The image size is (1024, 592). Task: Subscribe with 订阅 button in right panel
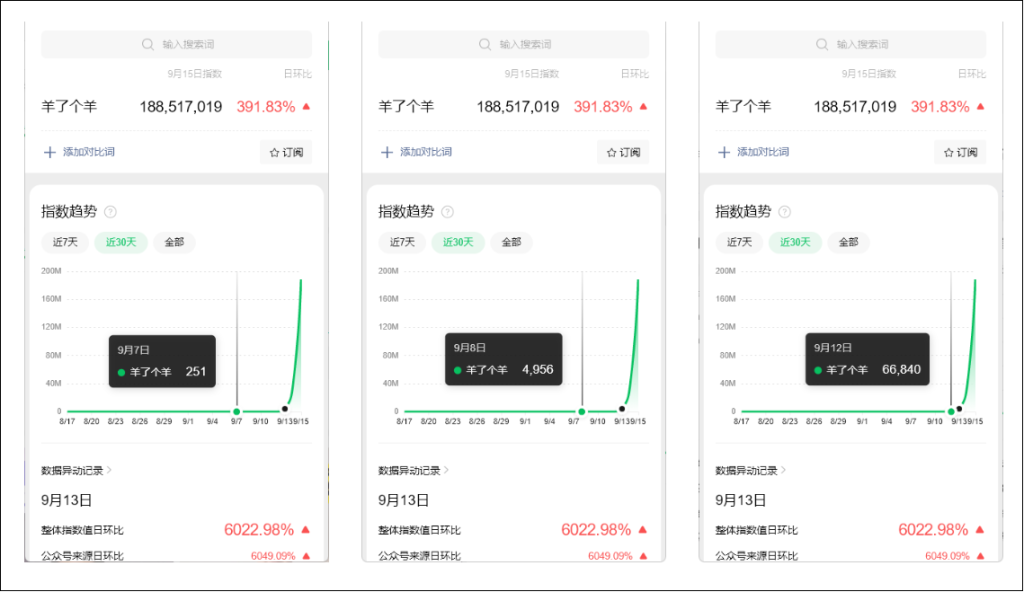(960, 152)
